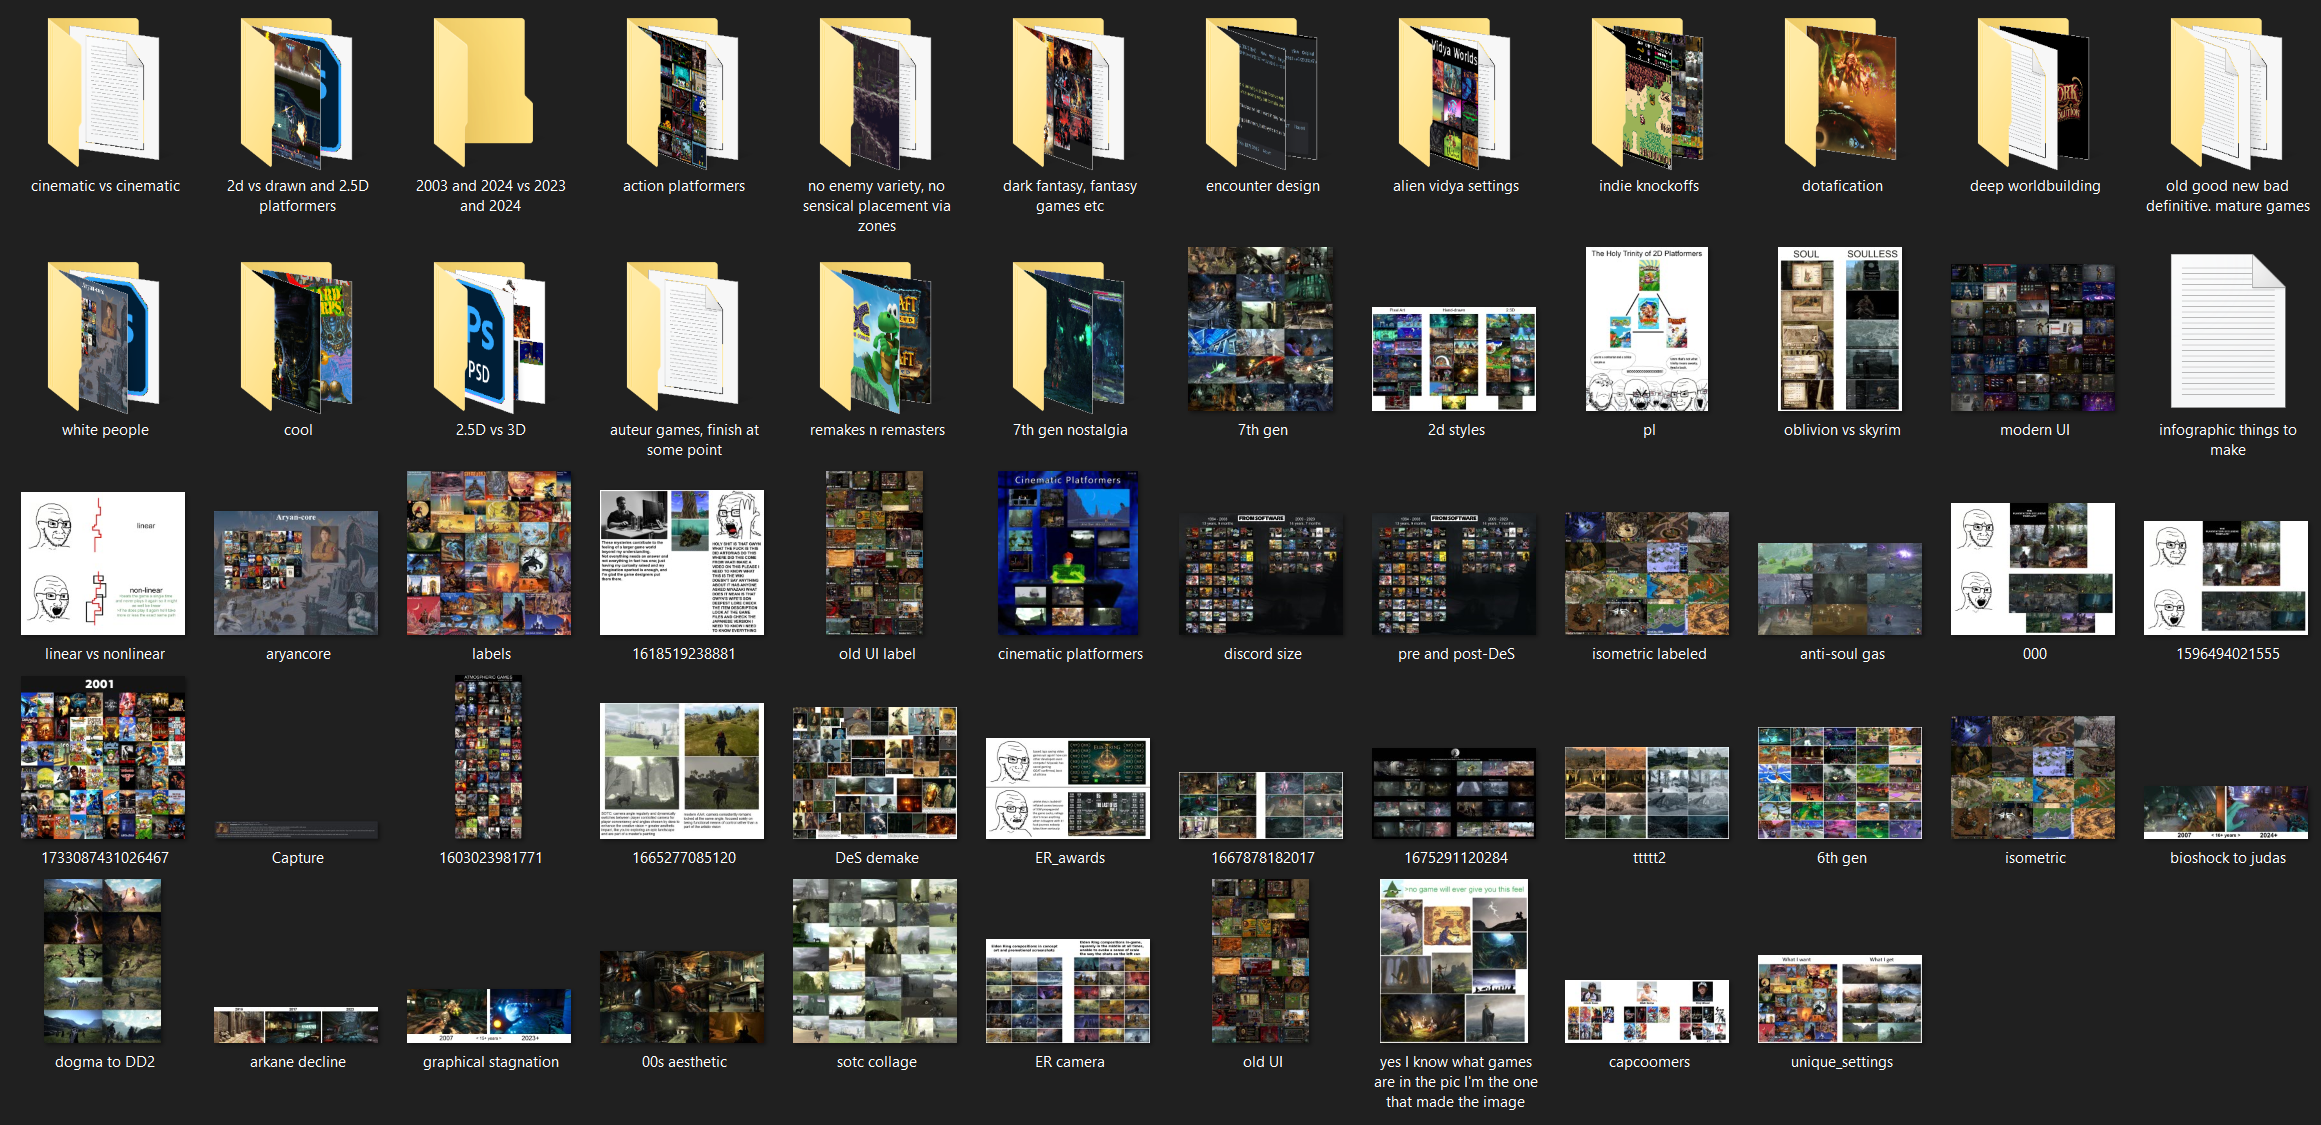Select the '1675291120284' image file
2321x1125 pixels.
(1454, 793)
